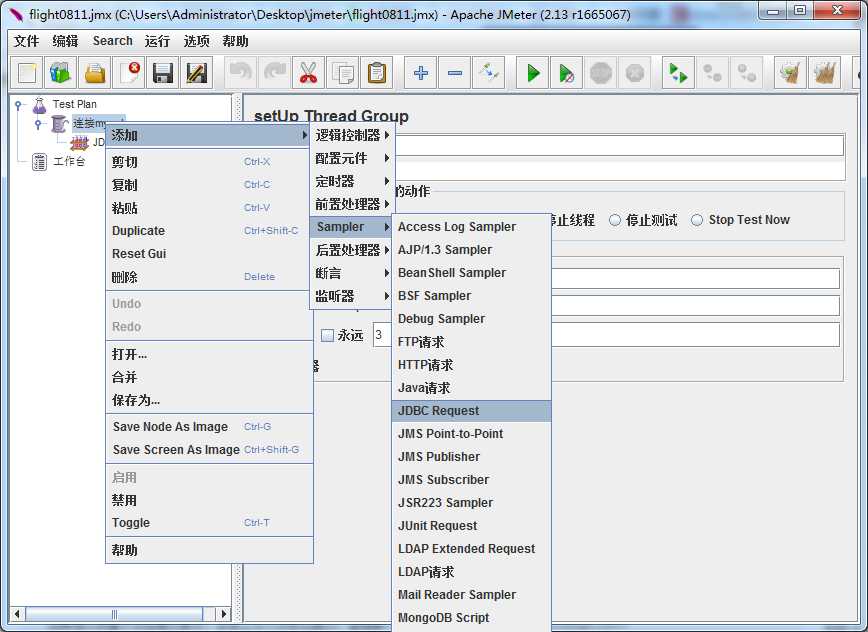The image size is (868, 632).
Task: Collapse all nodes with minus icon
Action: coord(454,73)
